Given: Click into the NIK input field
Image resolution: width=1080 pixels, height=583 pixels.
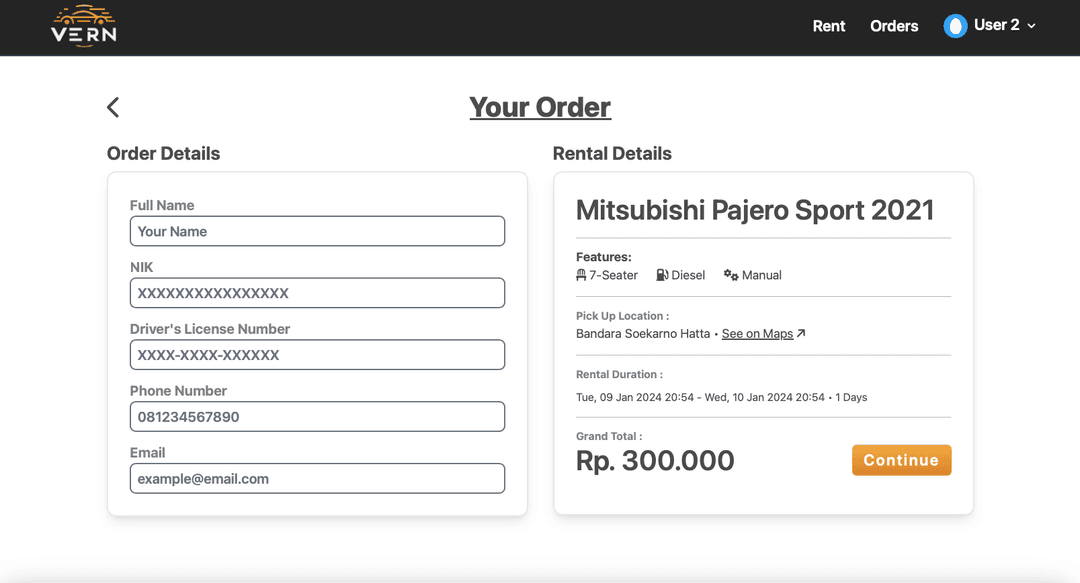Looking at the screenshot, I should (317, 293).
